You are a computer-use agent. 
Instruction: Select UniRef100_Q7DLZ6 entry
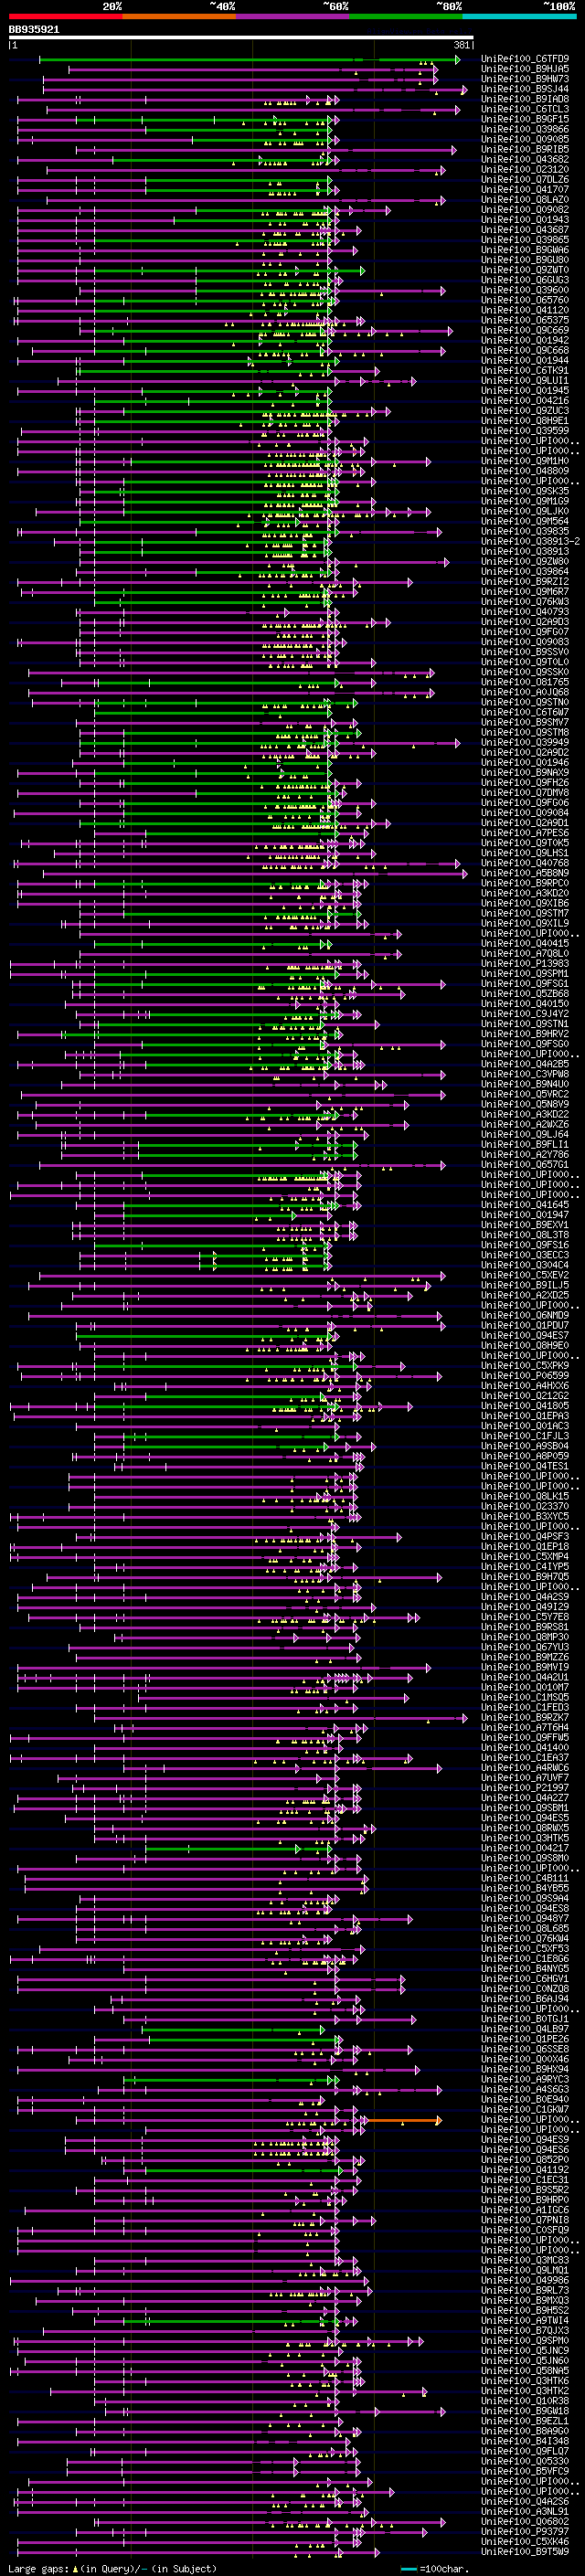[x=525, y=180]
